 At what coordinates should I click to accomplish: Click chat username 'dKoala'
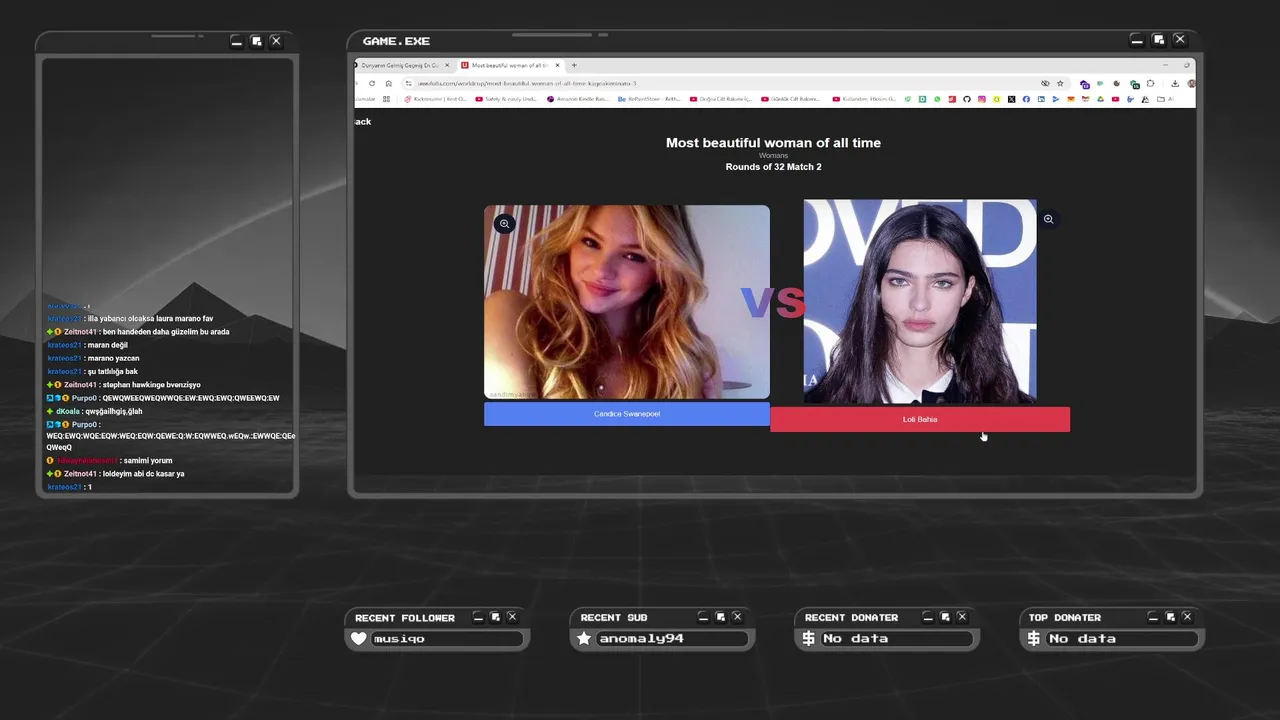tap(68, 411)
